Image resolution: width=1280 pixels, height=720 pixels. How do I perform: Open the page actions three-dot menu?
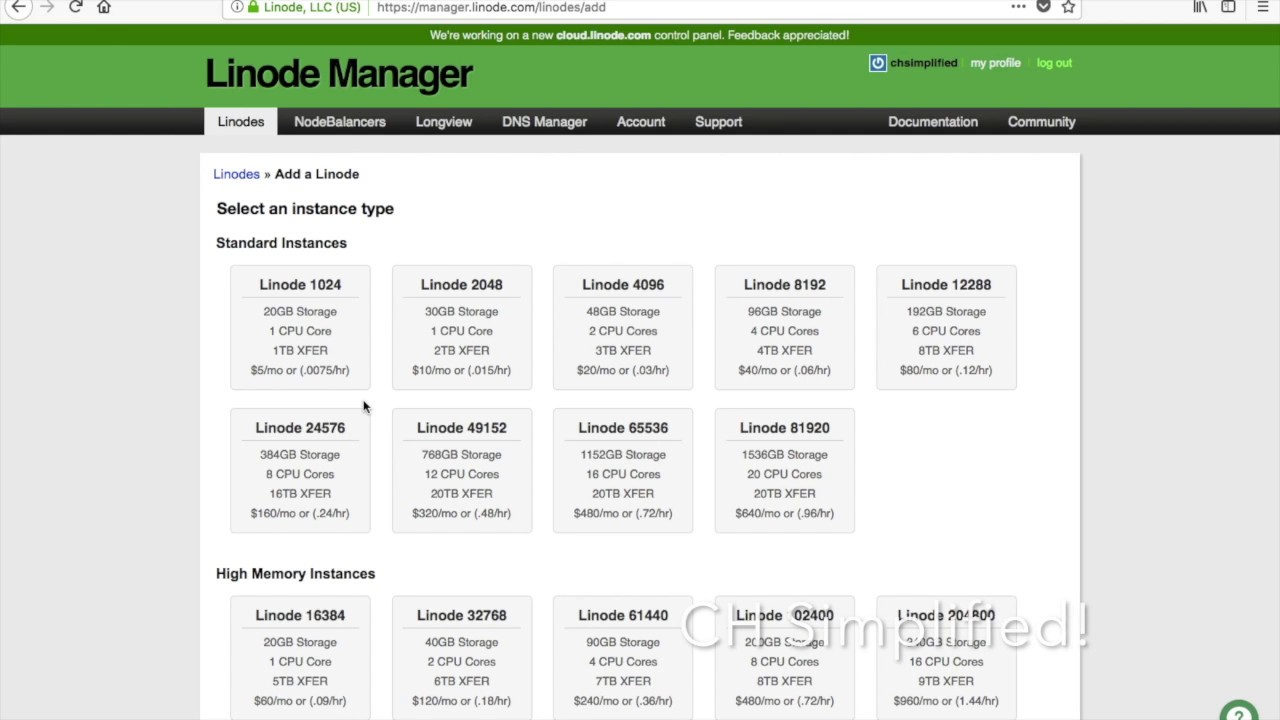pos(1018,7)
